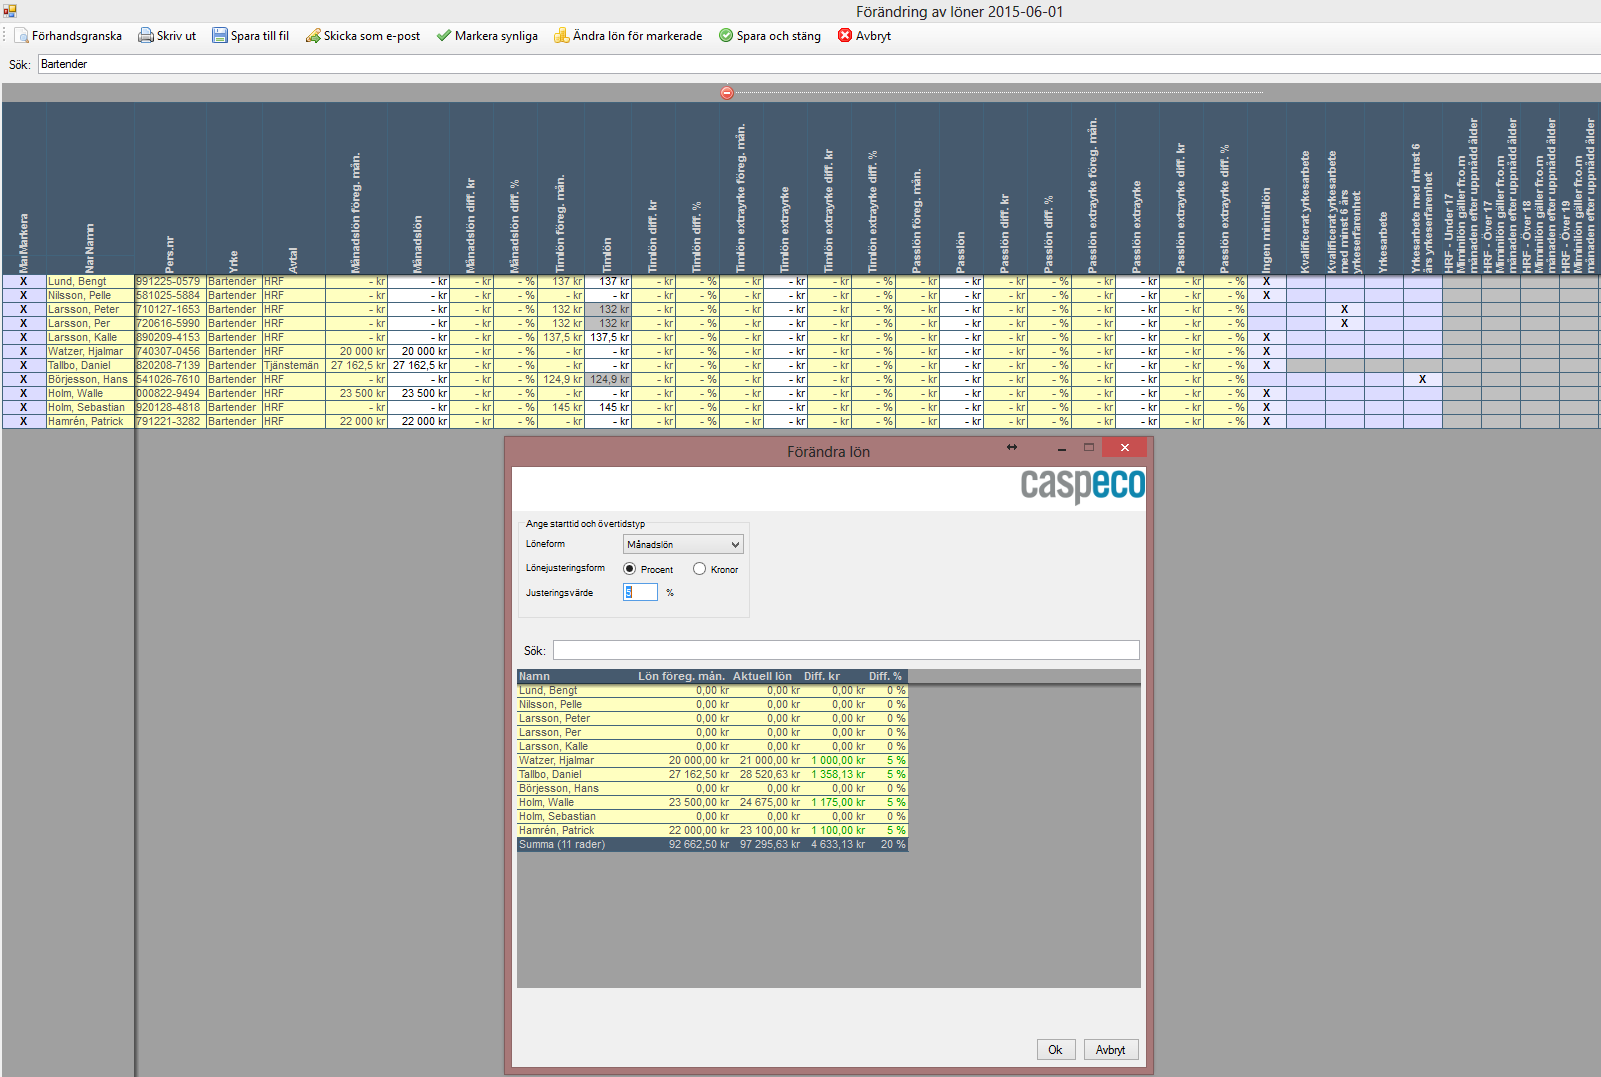
Task: Click the Pers.nr column header
Action: click(x=170, y=189)
